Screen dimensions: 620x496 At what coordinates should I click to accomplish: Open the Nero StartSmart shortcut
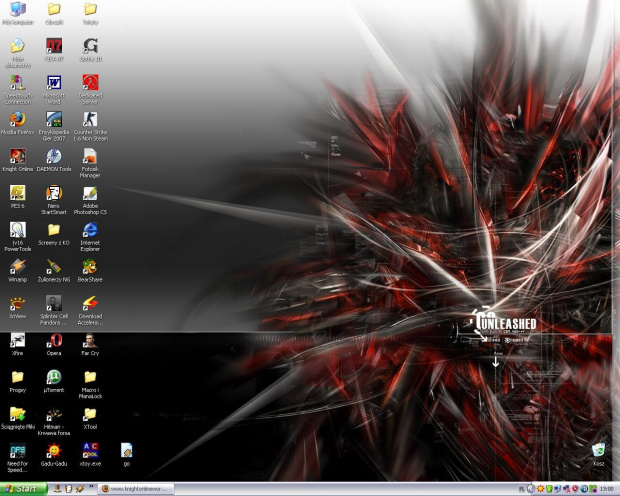(x=54, y=200)
